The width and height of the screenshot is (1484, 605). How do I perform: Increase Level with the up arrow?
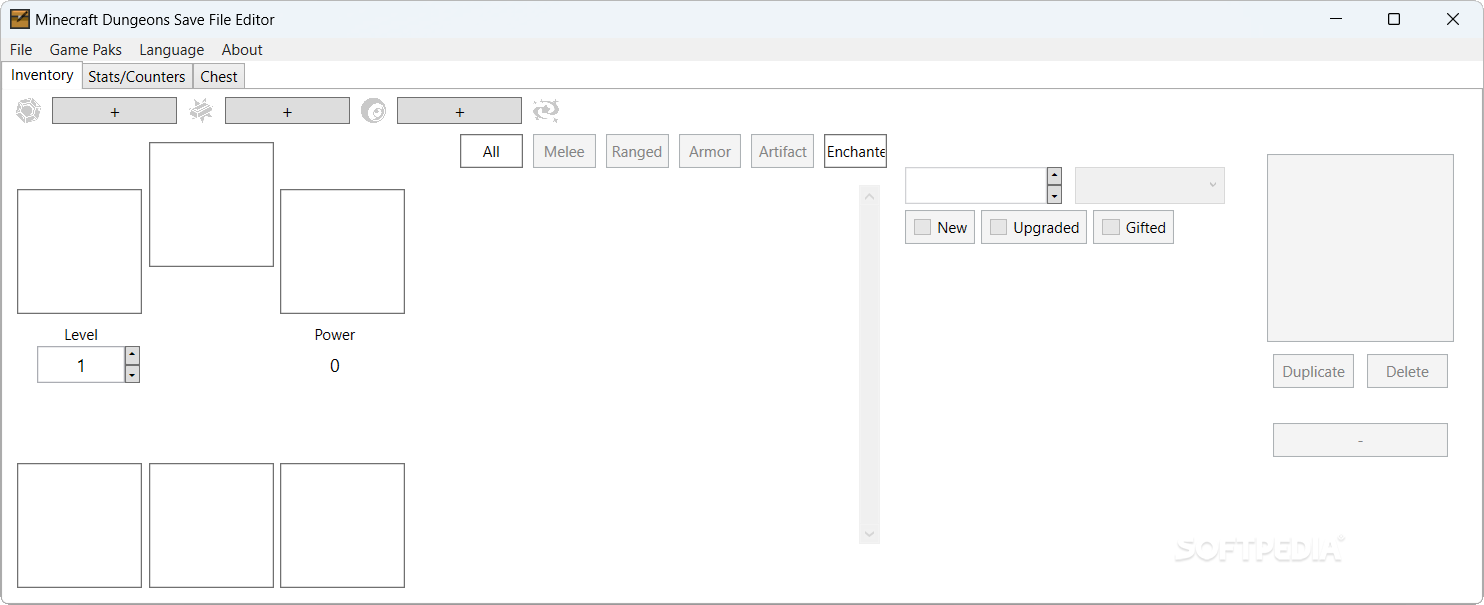click(x=132, y=355)
